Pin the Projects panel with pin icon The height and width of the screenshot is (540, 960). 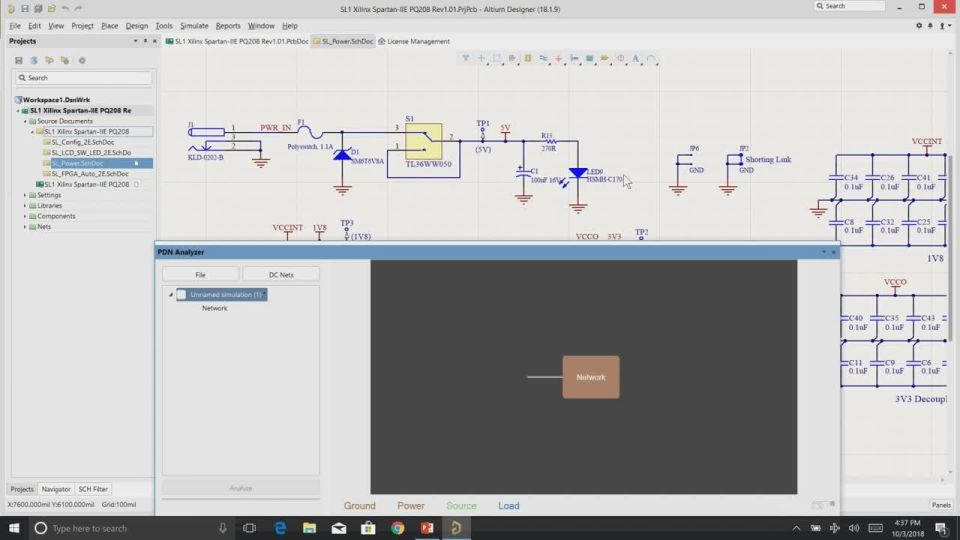[x=145, y=41]
